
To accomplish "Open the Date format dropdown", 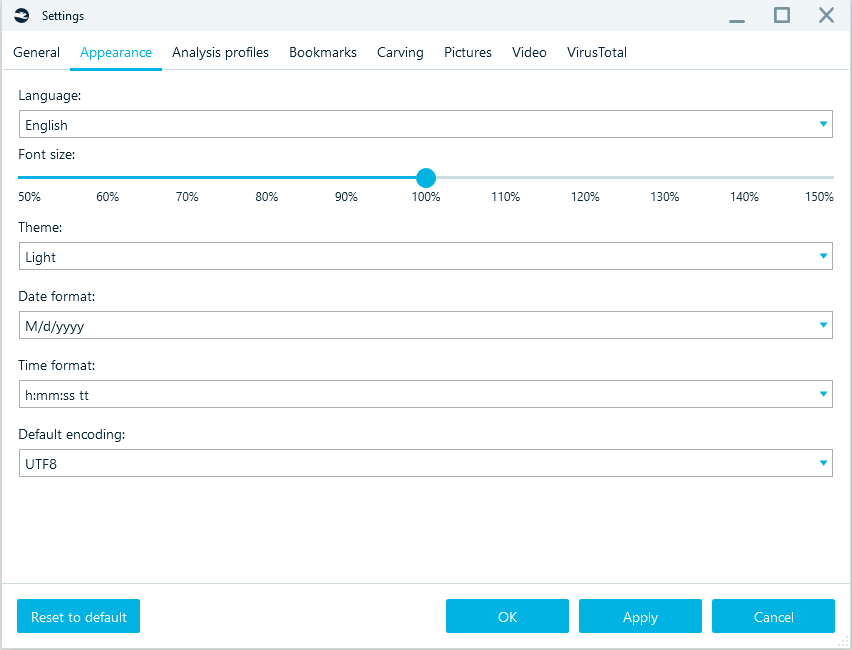I will (x=426, y=326).
